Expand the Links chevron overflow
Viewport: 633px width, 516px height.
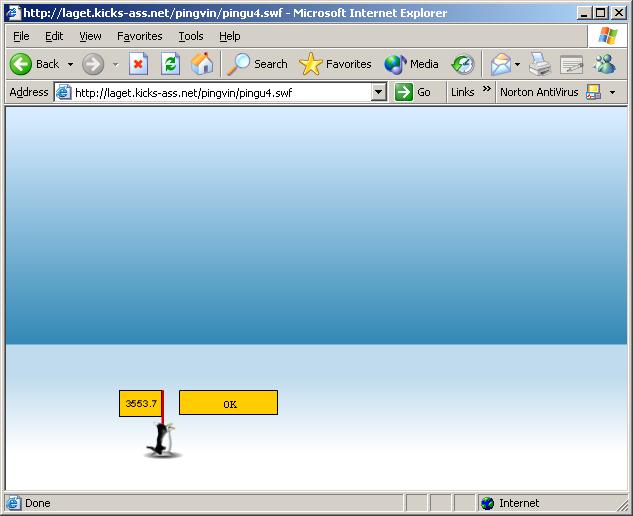(x=487, y=88)
